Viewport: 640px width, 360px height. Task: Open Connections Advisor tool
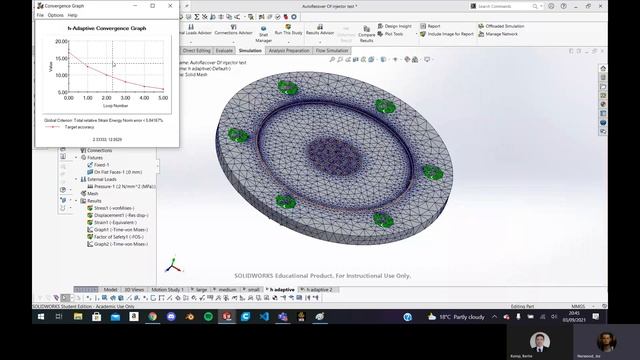233,29
